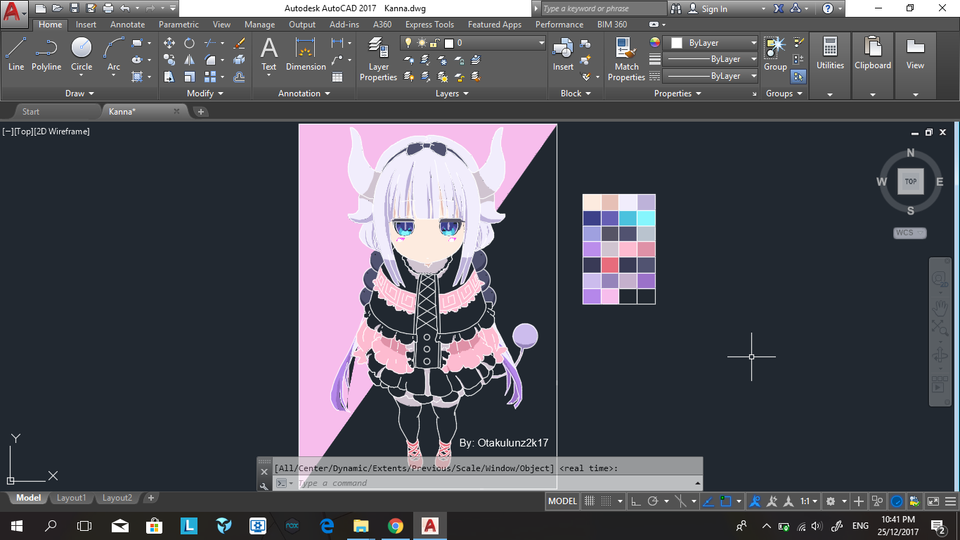Add a new layout with plus button
Screen dimensions: 960x540
(151, 498)
